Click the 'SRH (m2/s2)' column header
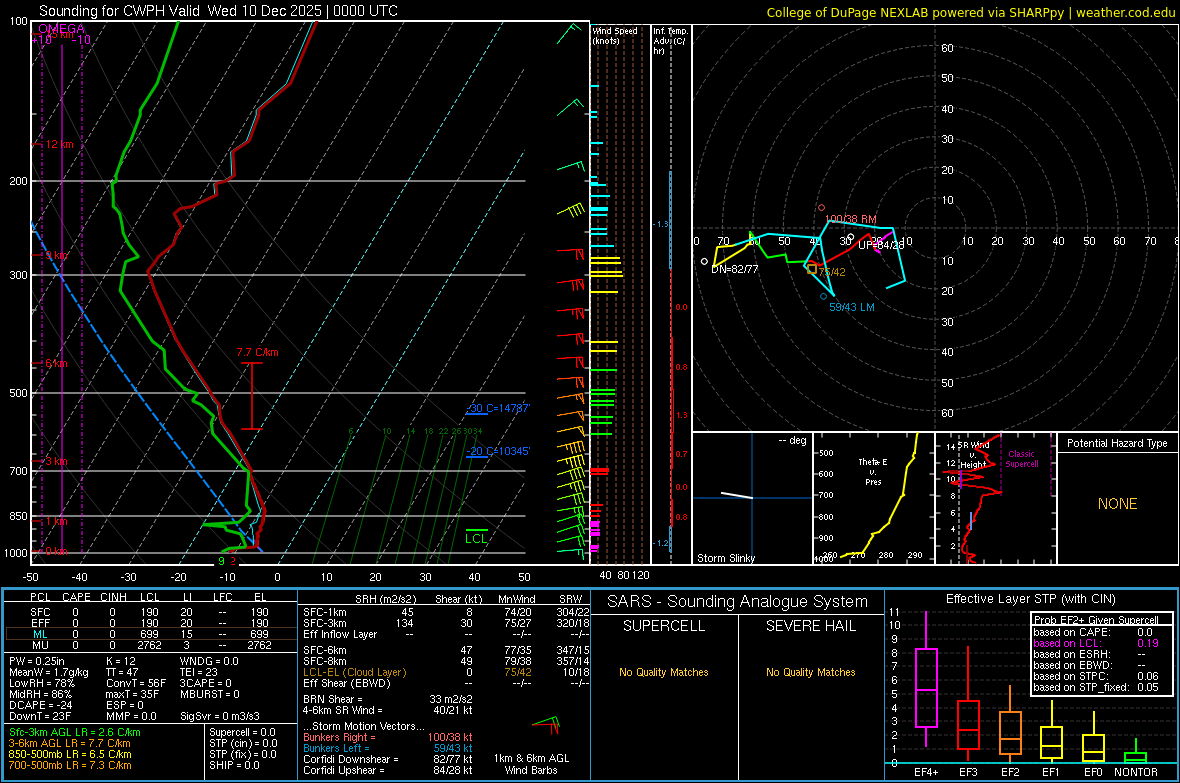This screenshot has width=1180, height=783. coord(385,599)
